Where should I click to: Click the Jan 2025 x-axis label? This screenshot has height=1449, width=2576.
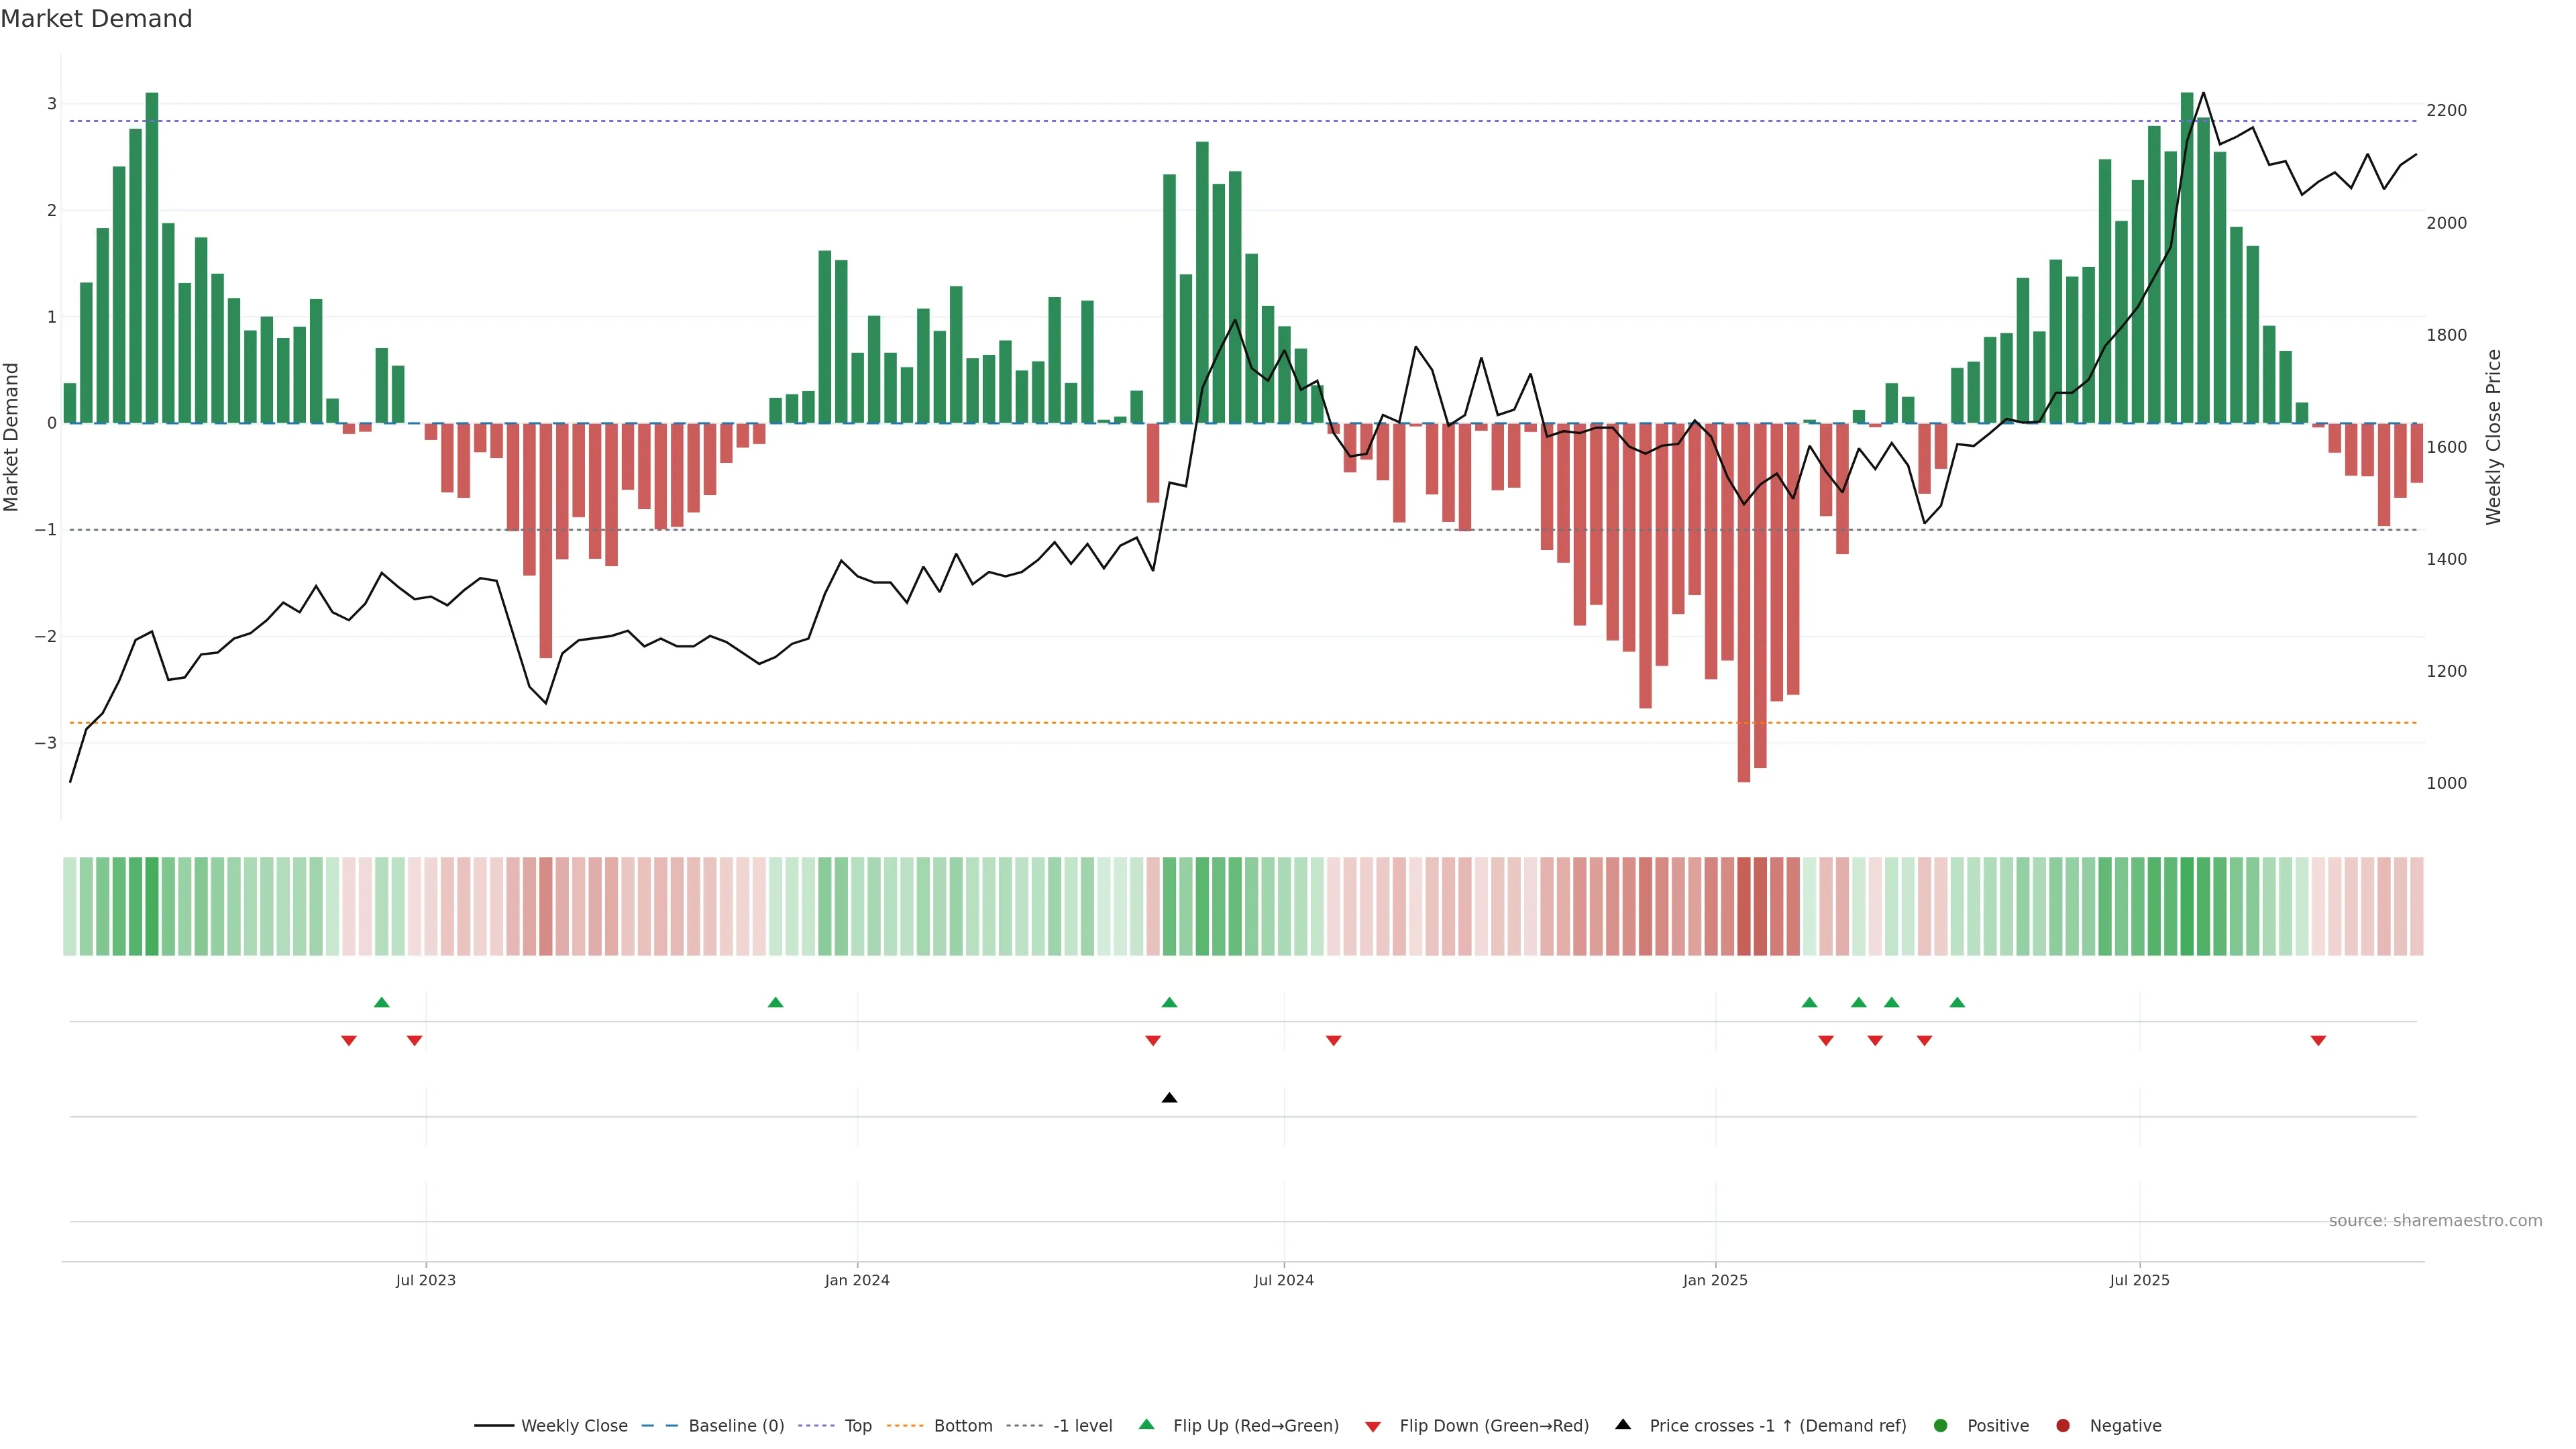(1715, 1280)
